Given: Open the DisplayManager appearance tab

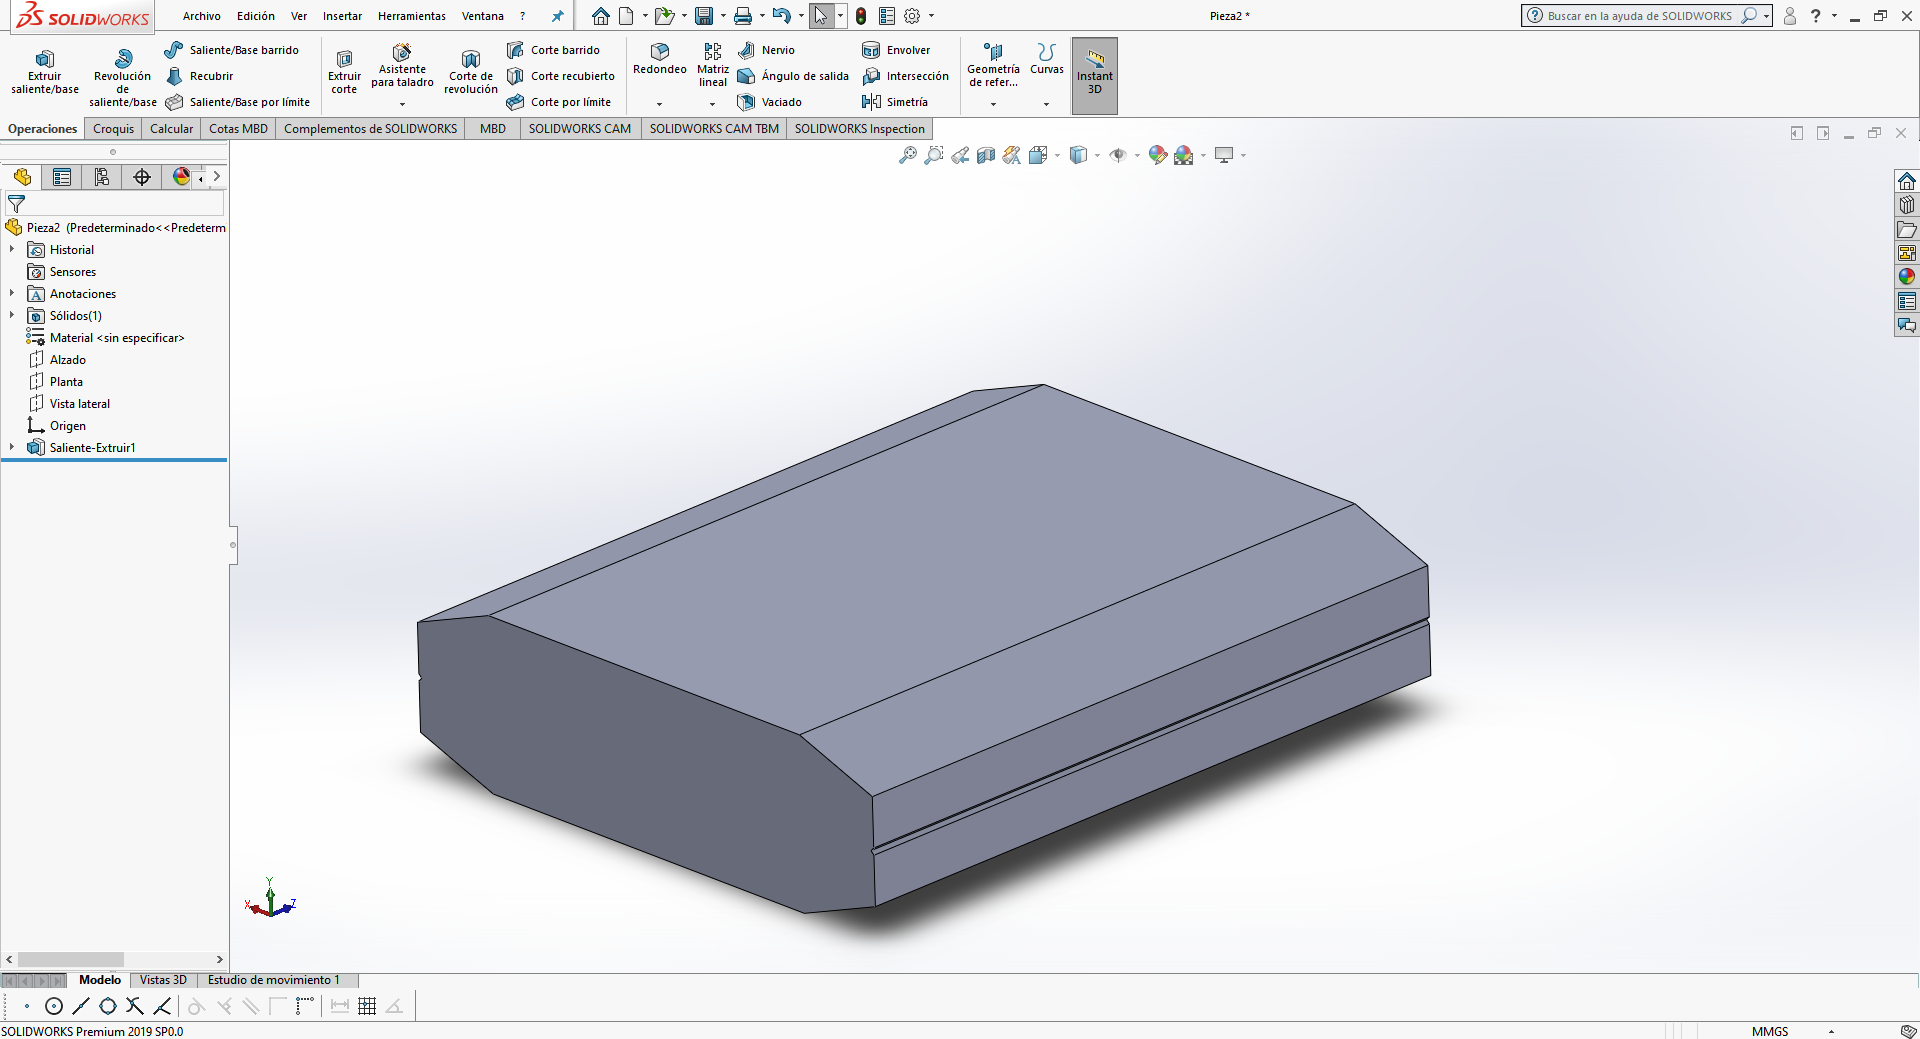Looking at the screenshot, I should (x=181, y=177).
